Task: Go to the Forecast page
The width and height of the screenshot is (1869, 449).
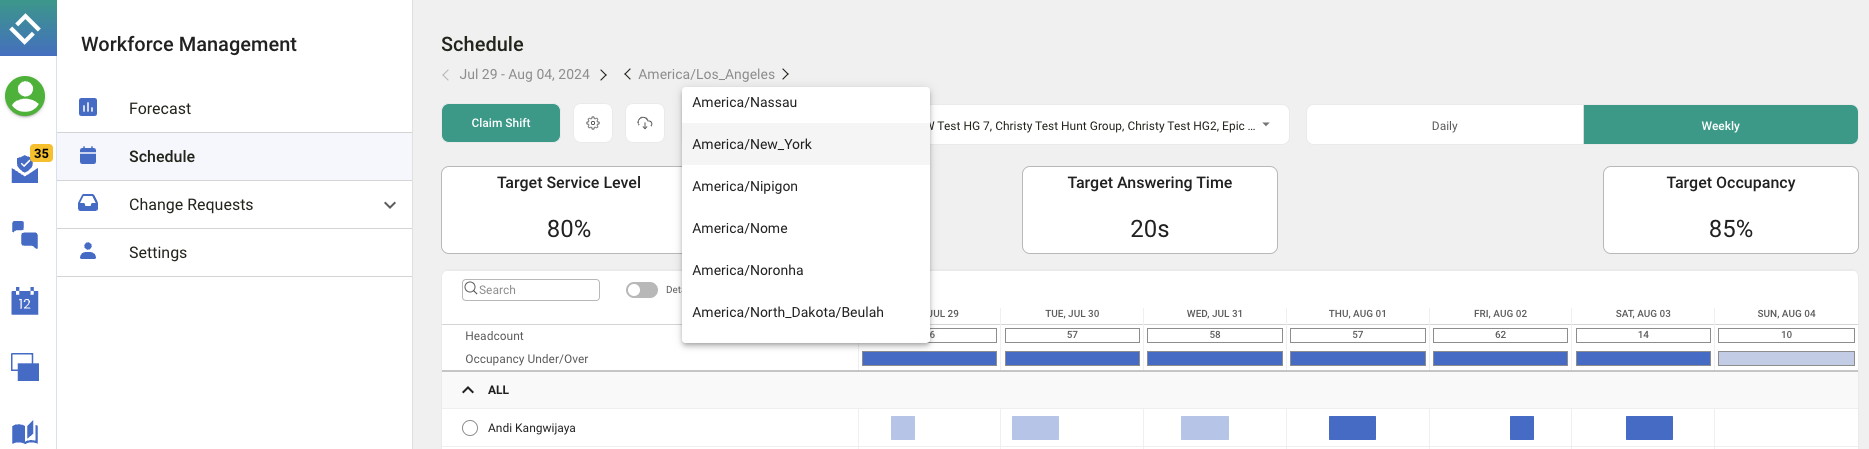Action: (160, 108)
